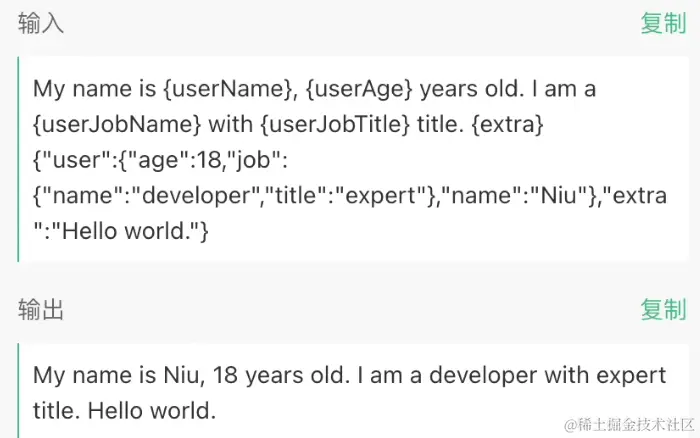This screenshot has height=438, width=700.
Task: Click the {userAge} placeholder in the input
Action: [x=357, y=89]
